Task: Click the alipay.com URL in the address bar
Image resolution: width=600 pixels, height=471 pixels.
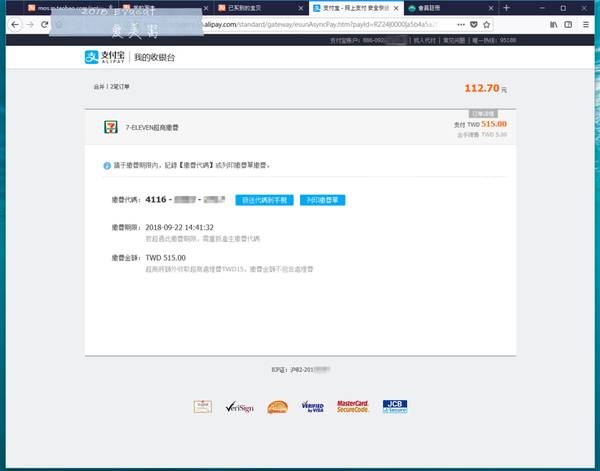Action: point(320,24)
